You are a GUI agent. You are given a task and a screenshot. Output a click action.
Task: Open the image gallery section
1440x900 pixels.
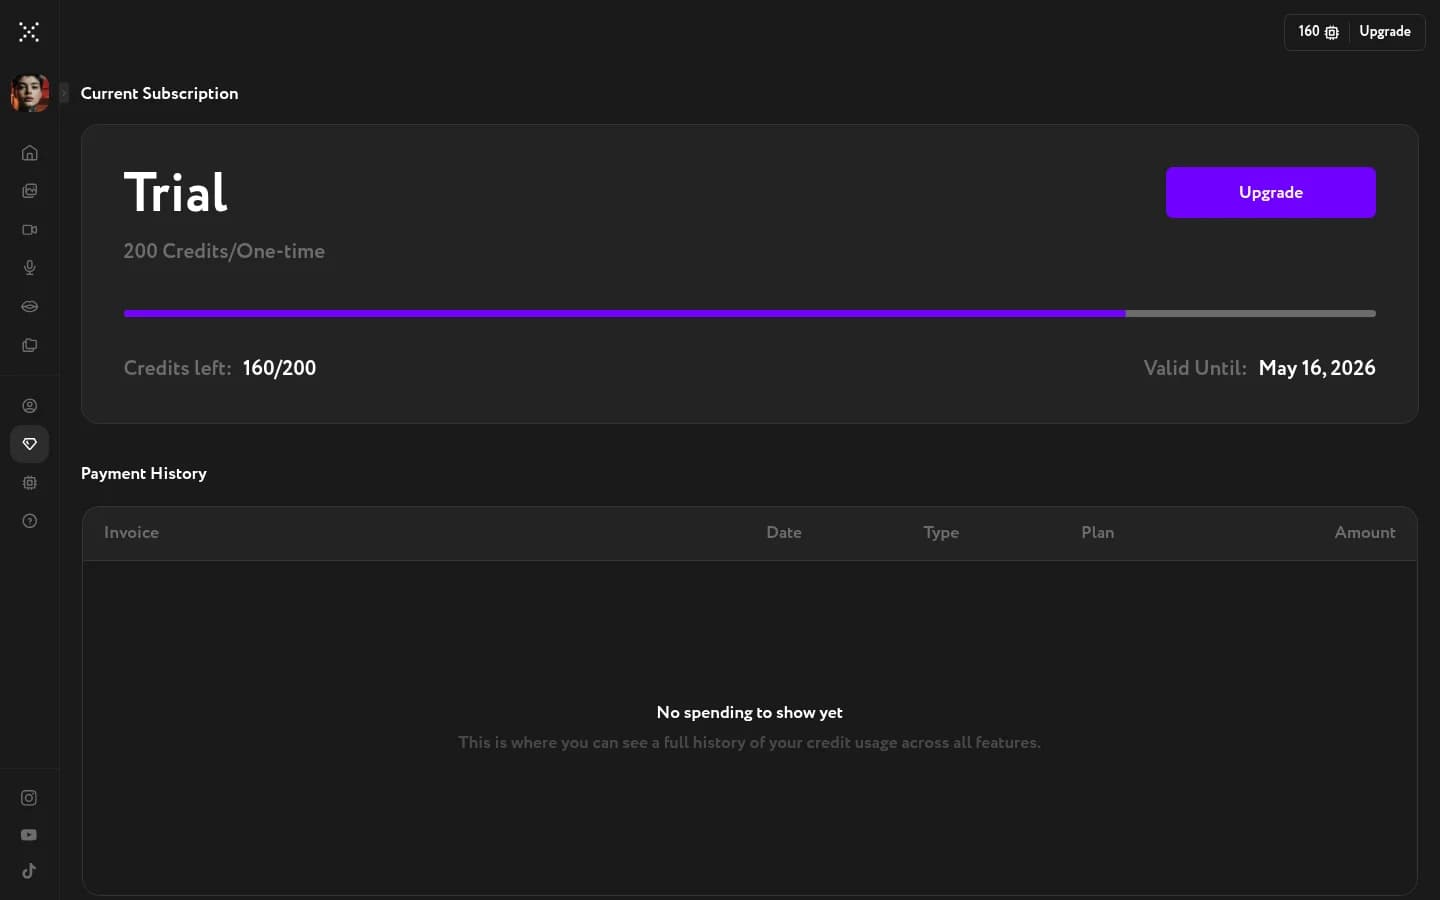[x=29, y=191]
